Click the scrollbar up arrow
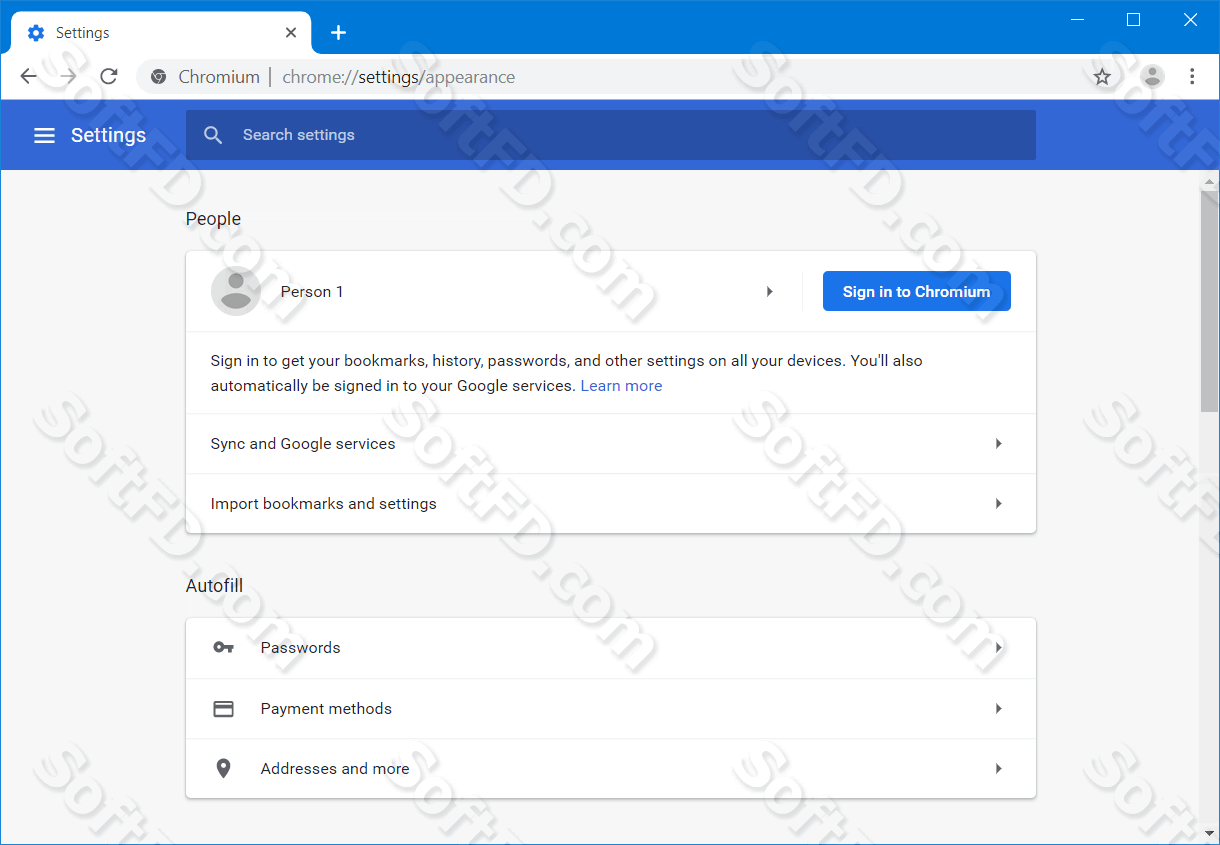The width and height of the screenshot is (1220, 845). point(1209,181)
